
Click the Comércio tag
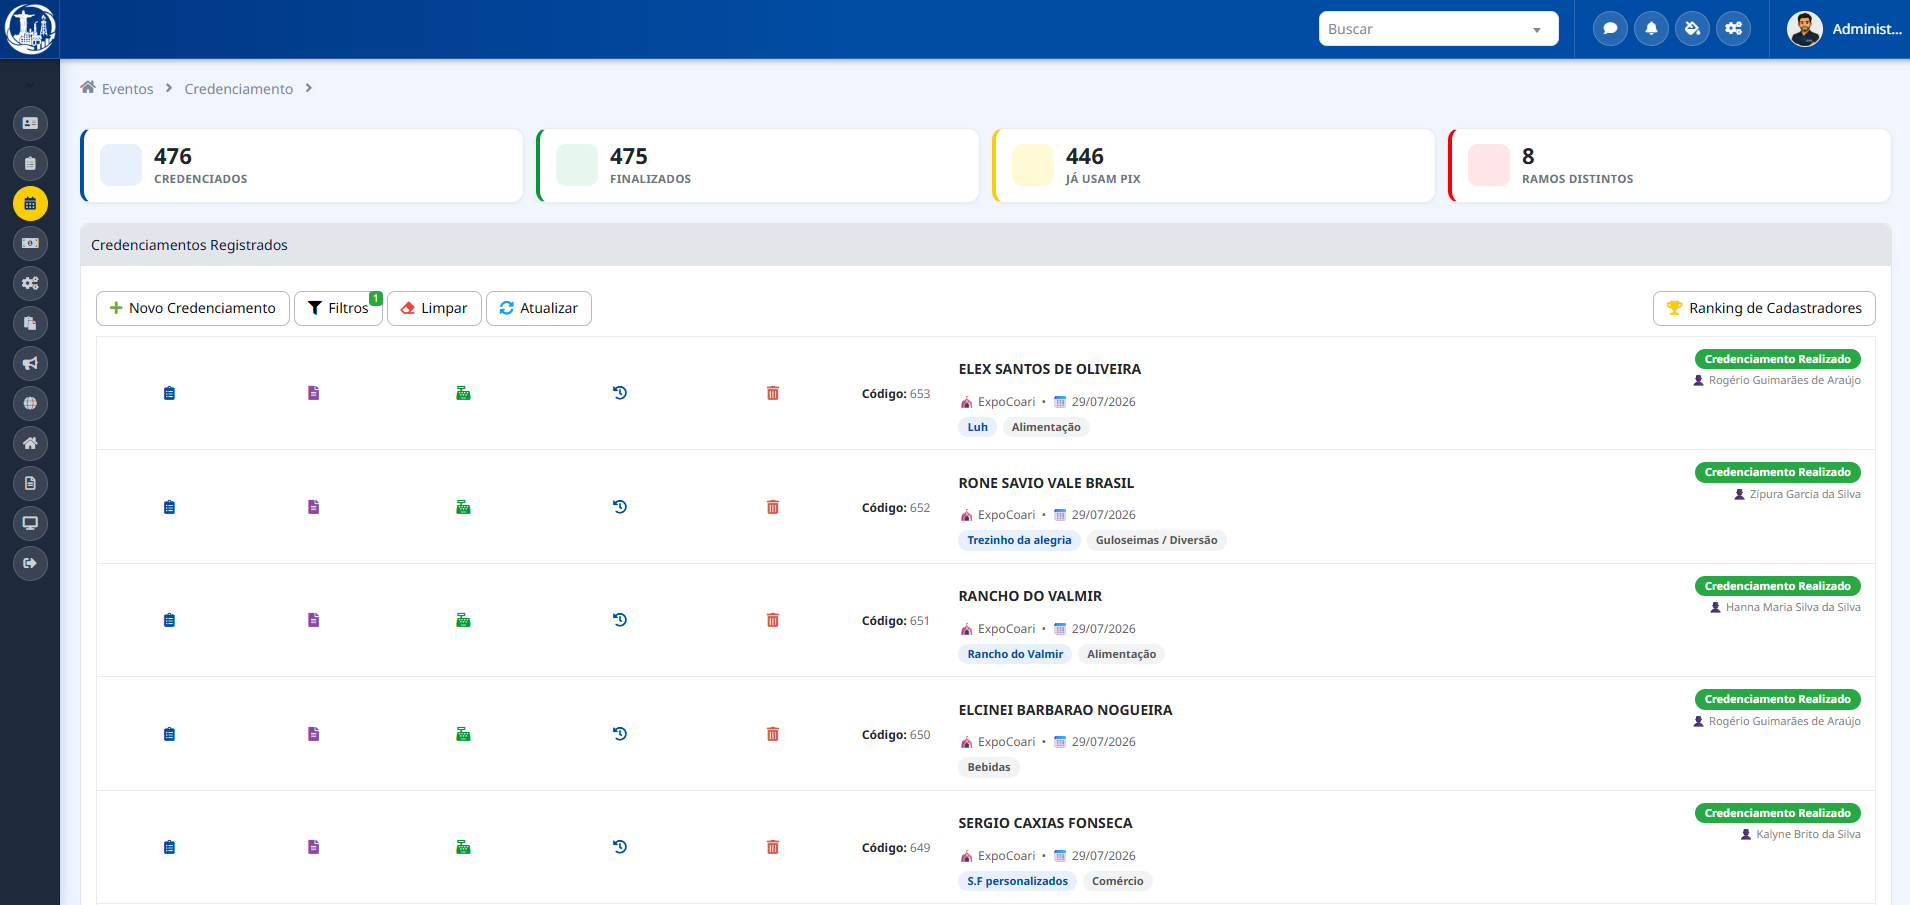[x=1118, y=881]
